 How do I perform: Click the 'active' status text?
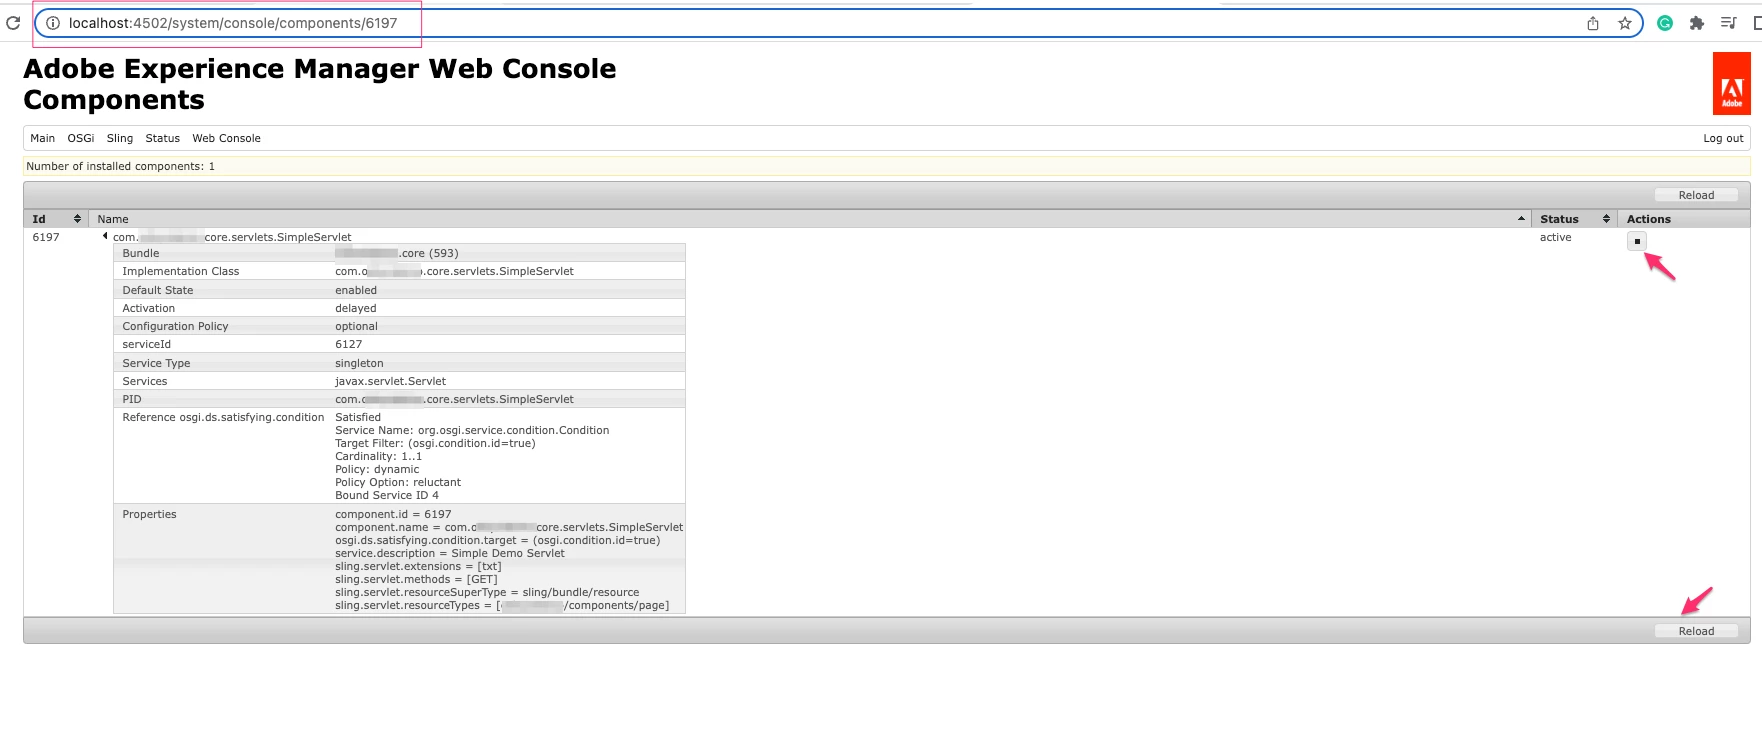click(x=1555, y=237)
